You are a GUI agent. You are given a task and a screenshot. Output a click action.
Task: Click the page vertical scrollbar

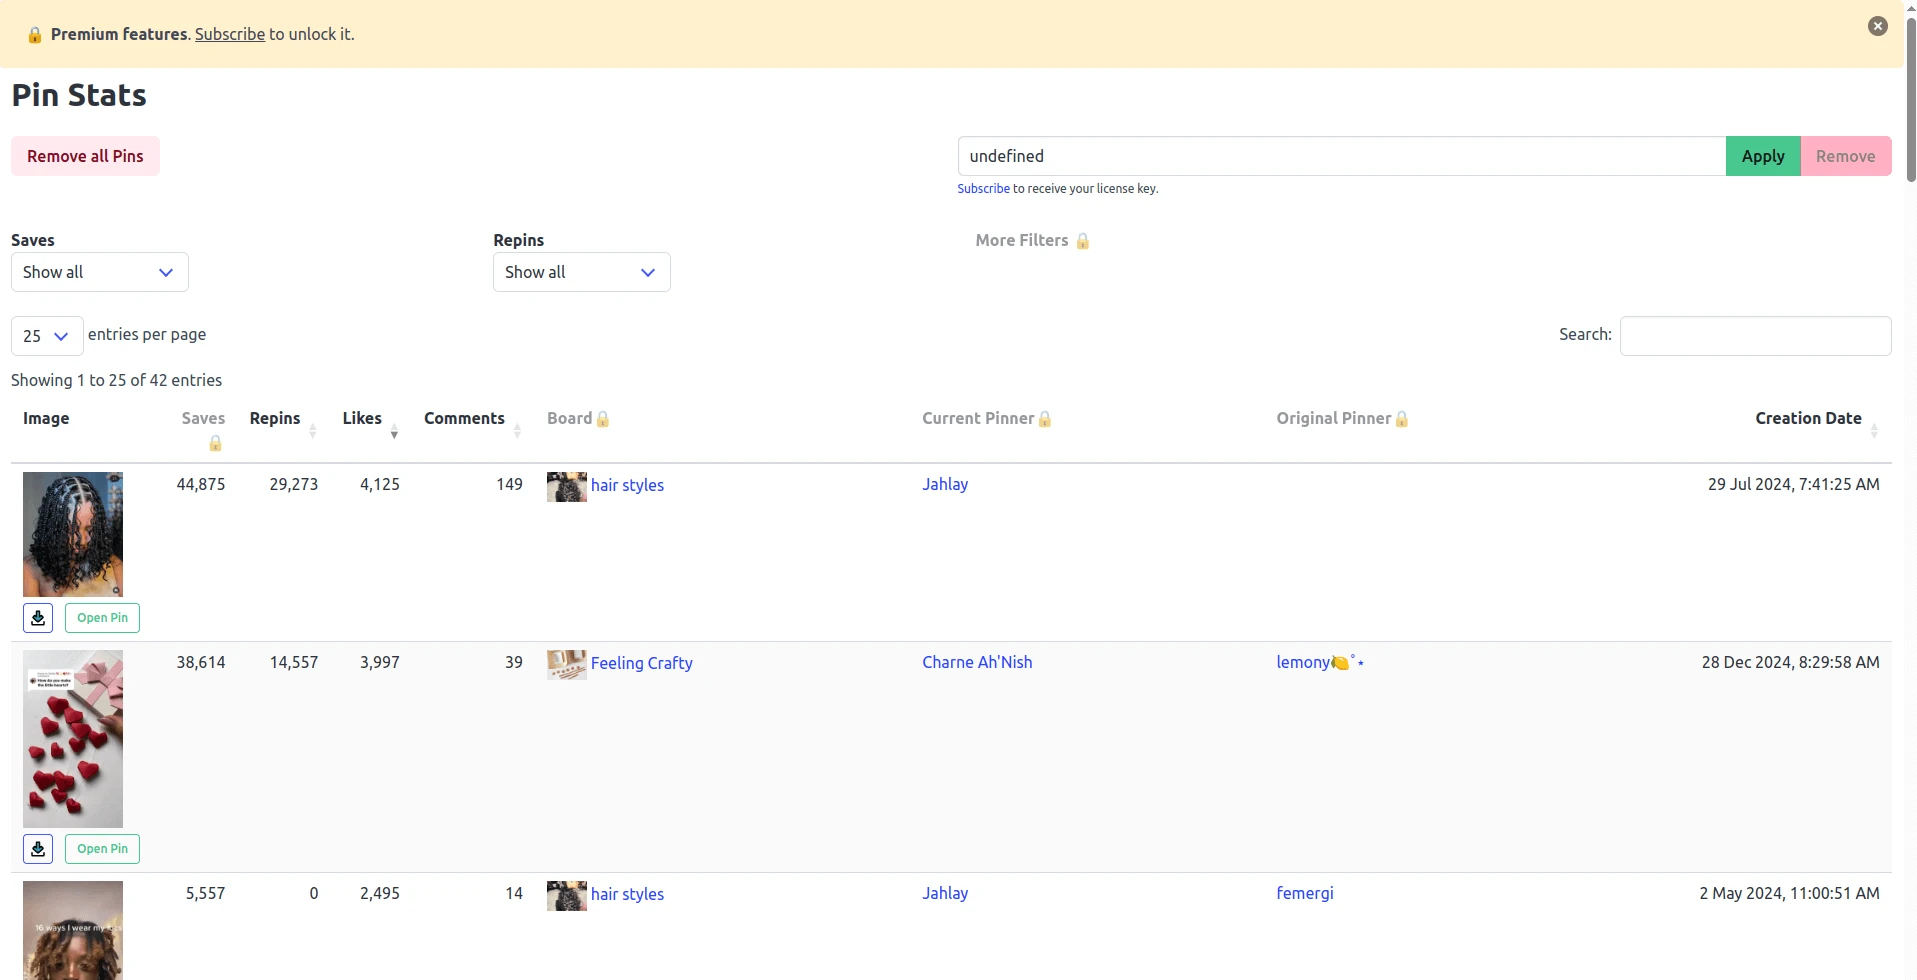click(1911, 100)
